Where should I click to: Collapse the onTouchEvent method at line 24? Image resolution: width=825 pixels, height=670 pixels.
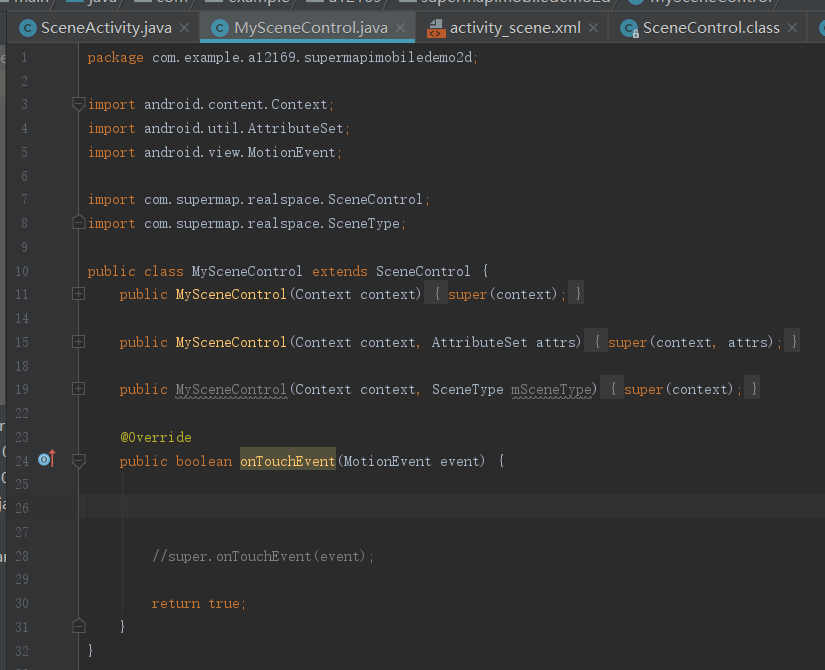click(x=78, y=461)
